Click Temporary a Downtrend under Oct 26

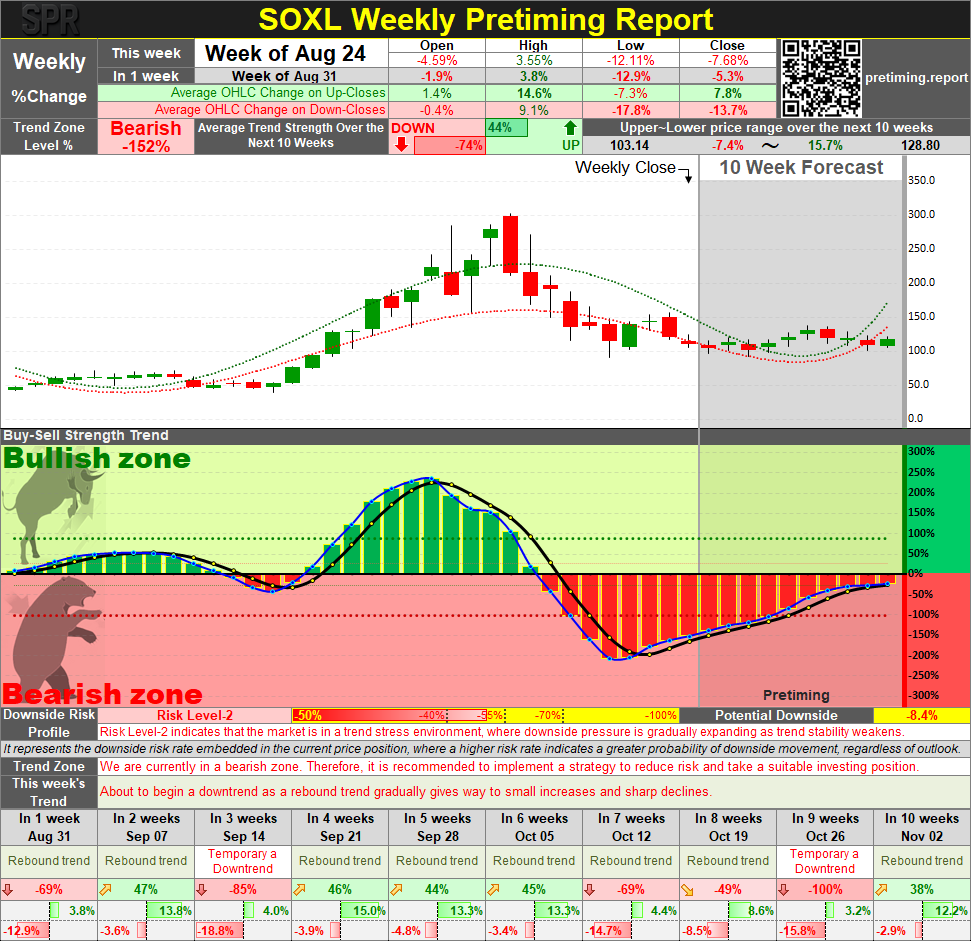[824, 861]
